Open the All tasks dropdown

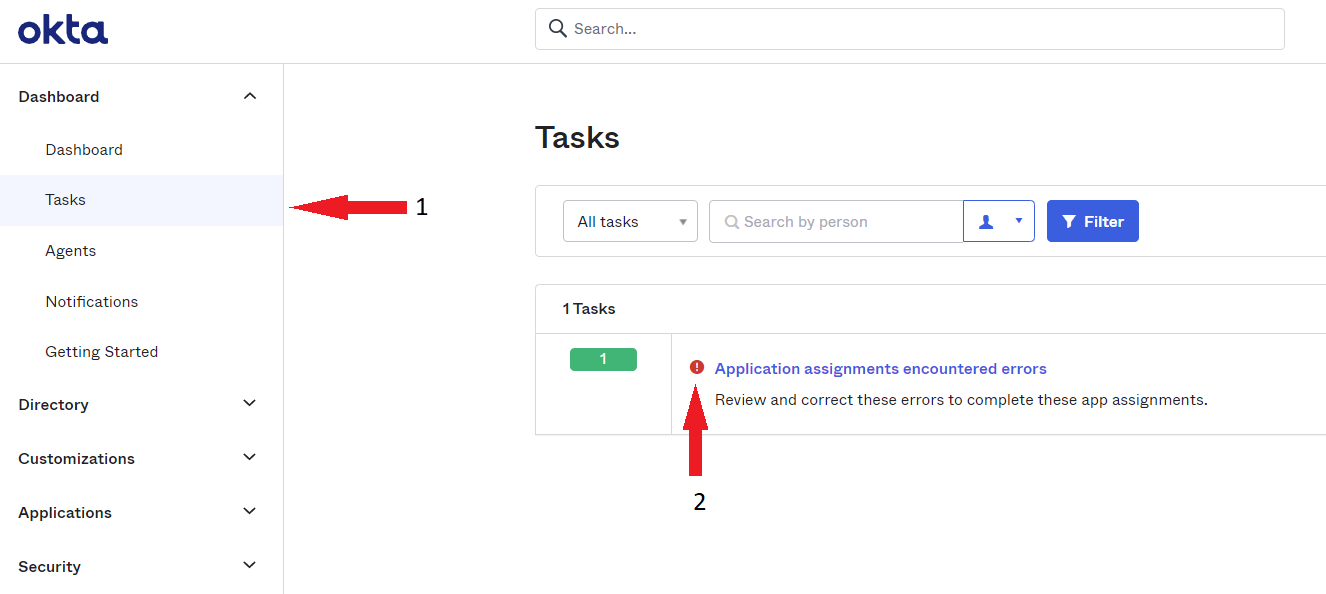tap(630, 221)
